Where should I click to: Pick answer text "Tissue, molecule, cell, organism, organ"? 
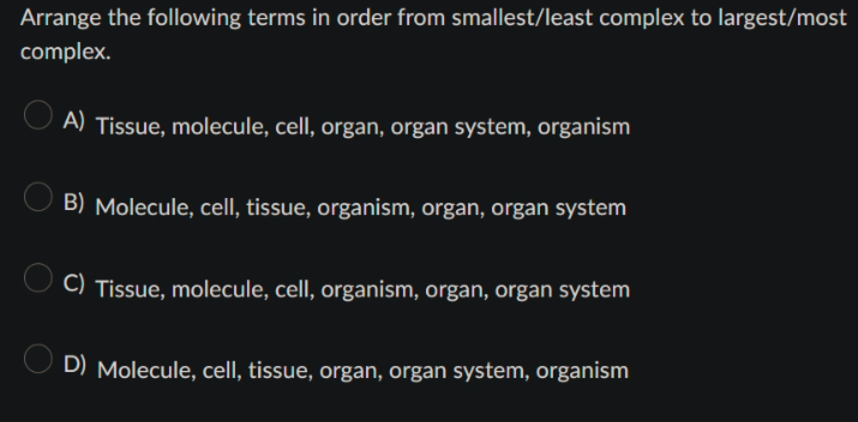tap(363, 290)
